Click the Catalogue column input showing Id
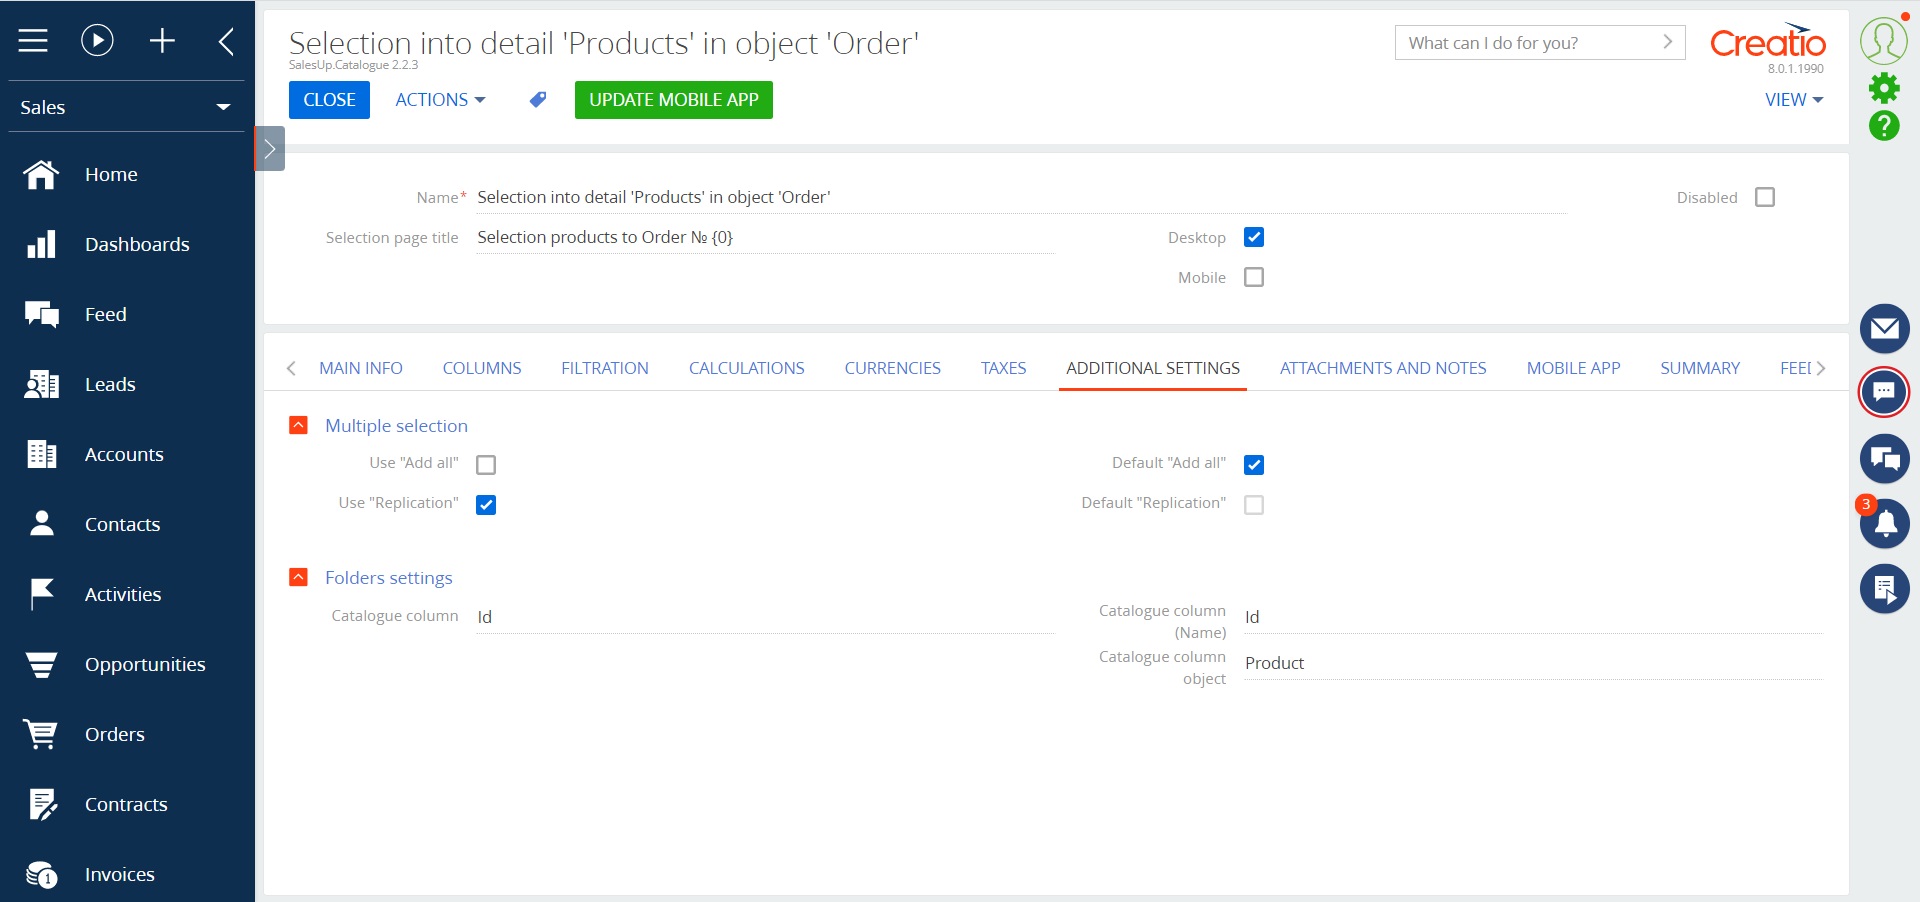 coord(700,617)
